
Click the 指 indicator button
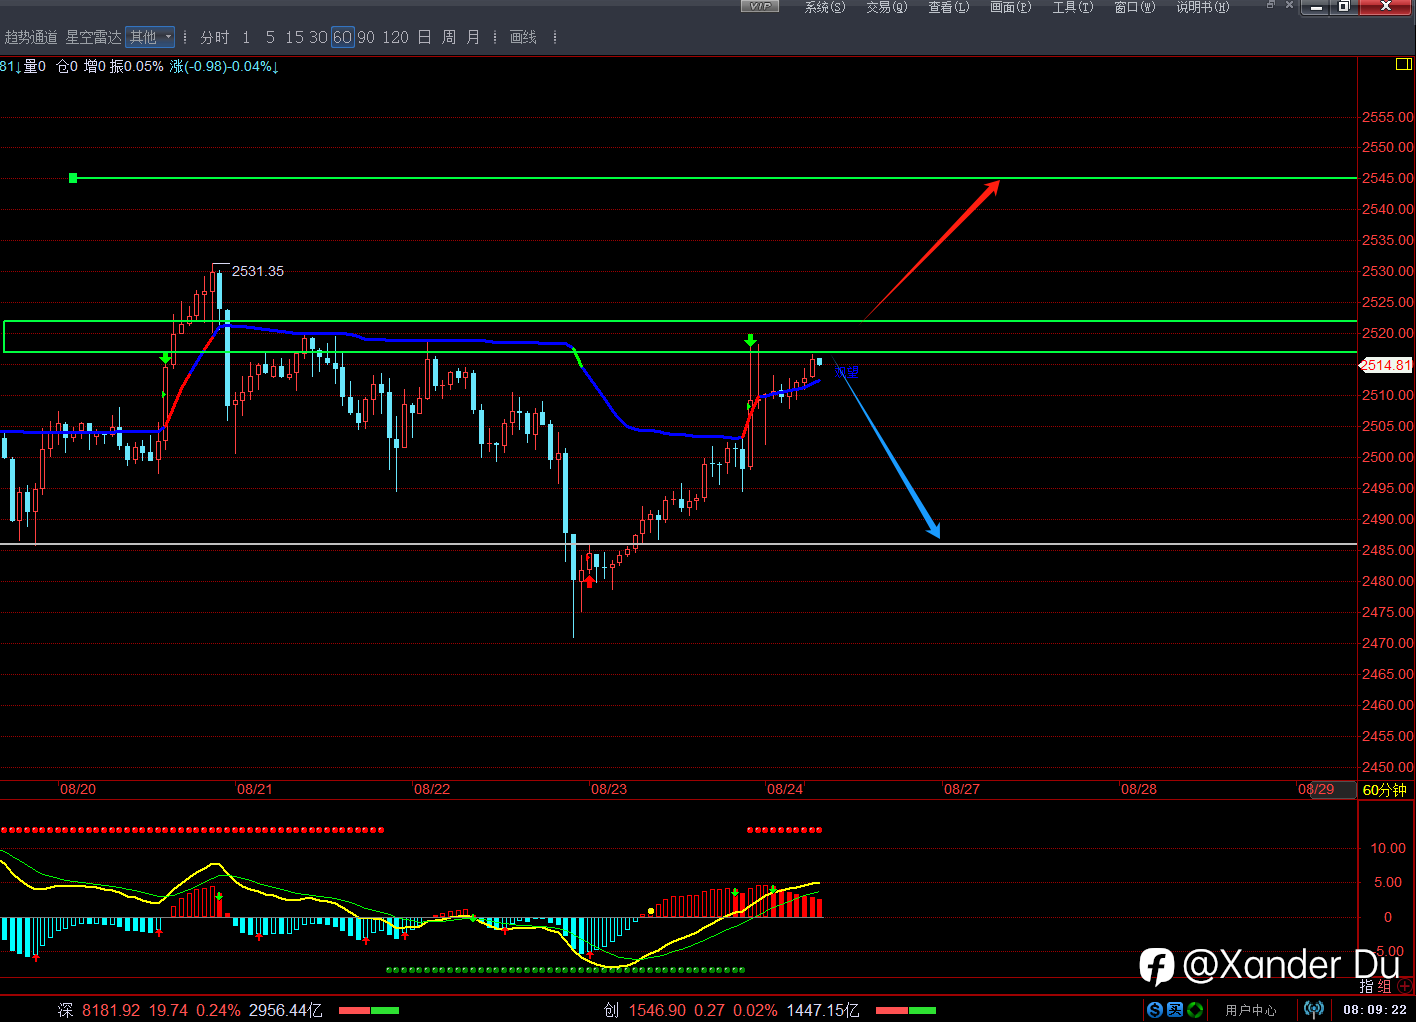[1367, 987]
